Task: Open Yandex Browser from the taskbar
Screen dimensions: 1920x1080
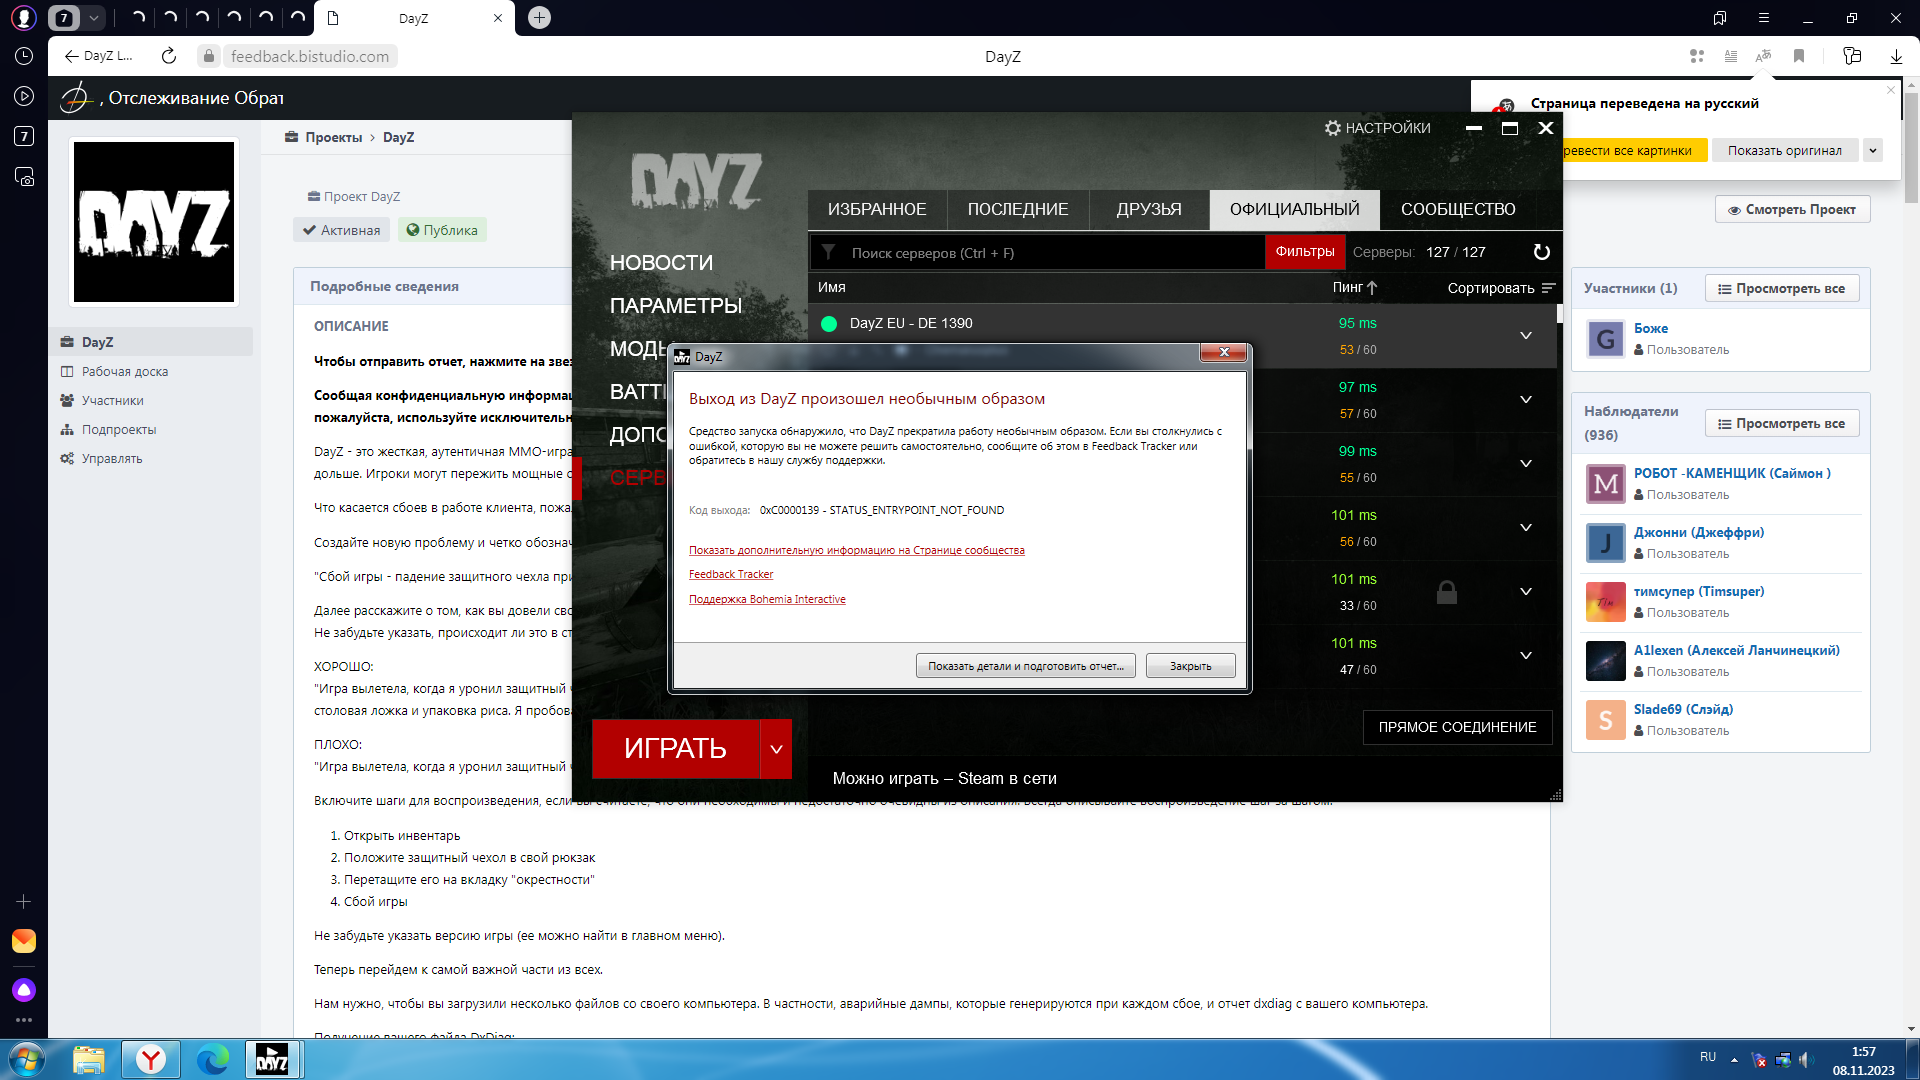Action: pos(151,1059)
